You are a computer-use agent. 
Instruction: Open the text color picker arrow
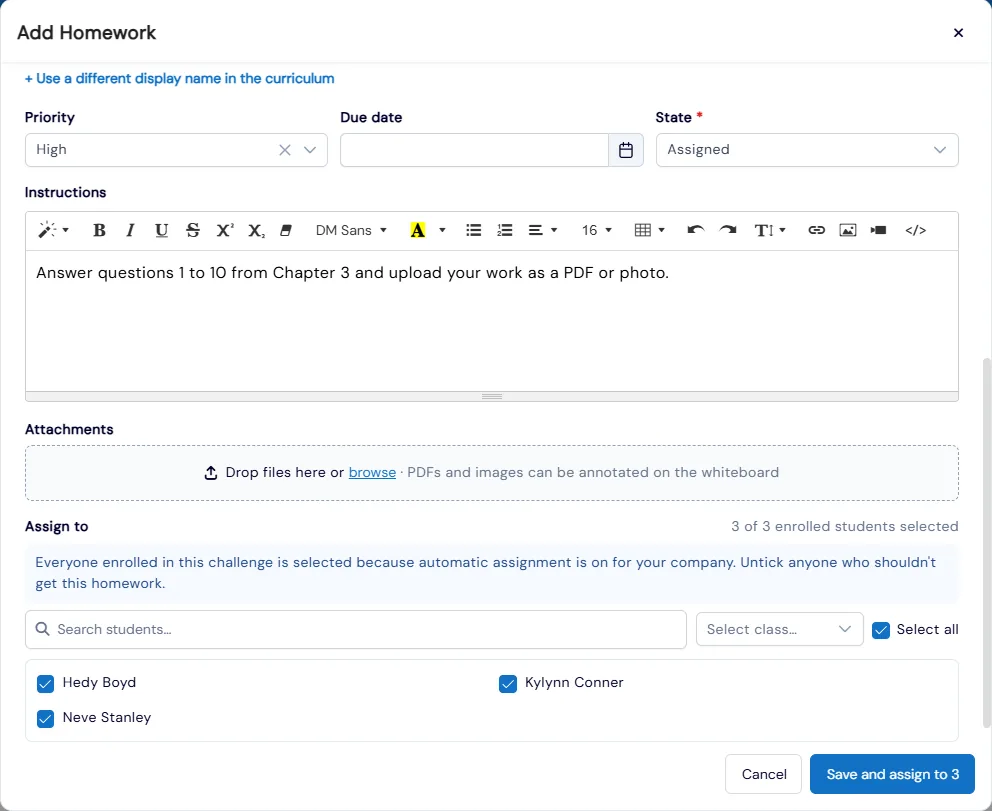[442, 230]
